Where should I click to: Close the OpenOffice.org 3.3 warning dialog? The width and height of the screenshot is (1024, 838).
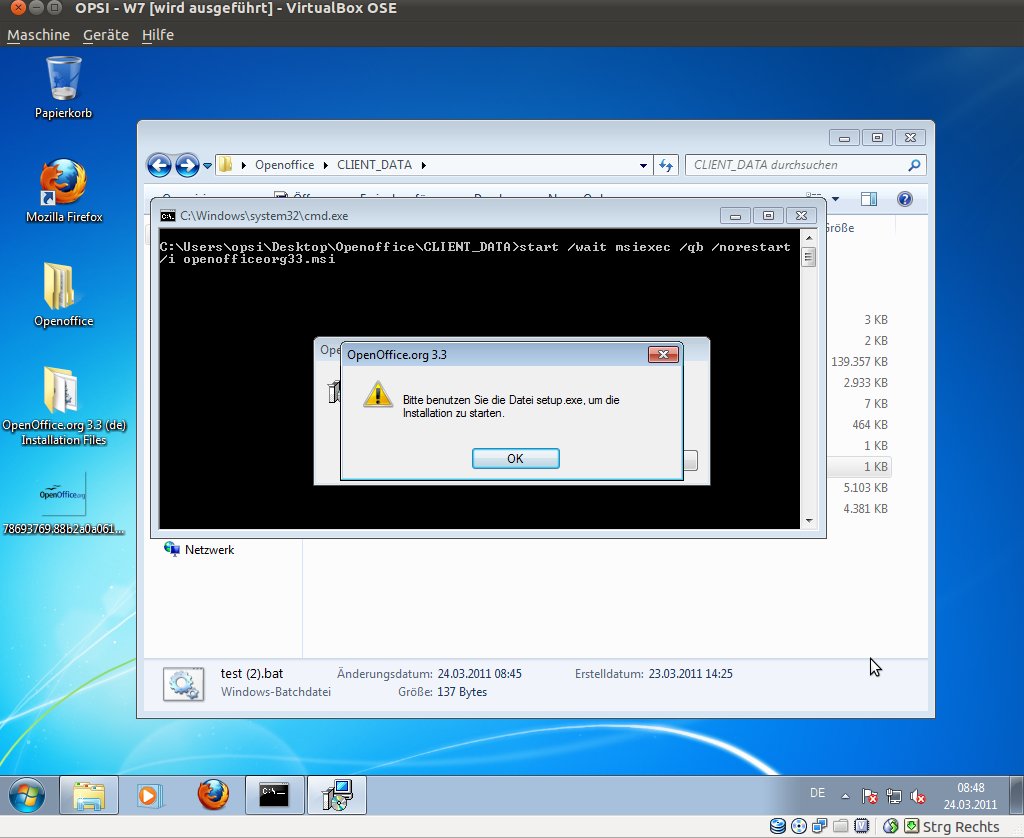pyautogui.click(x=663, y=355)
